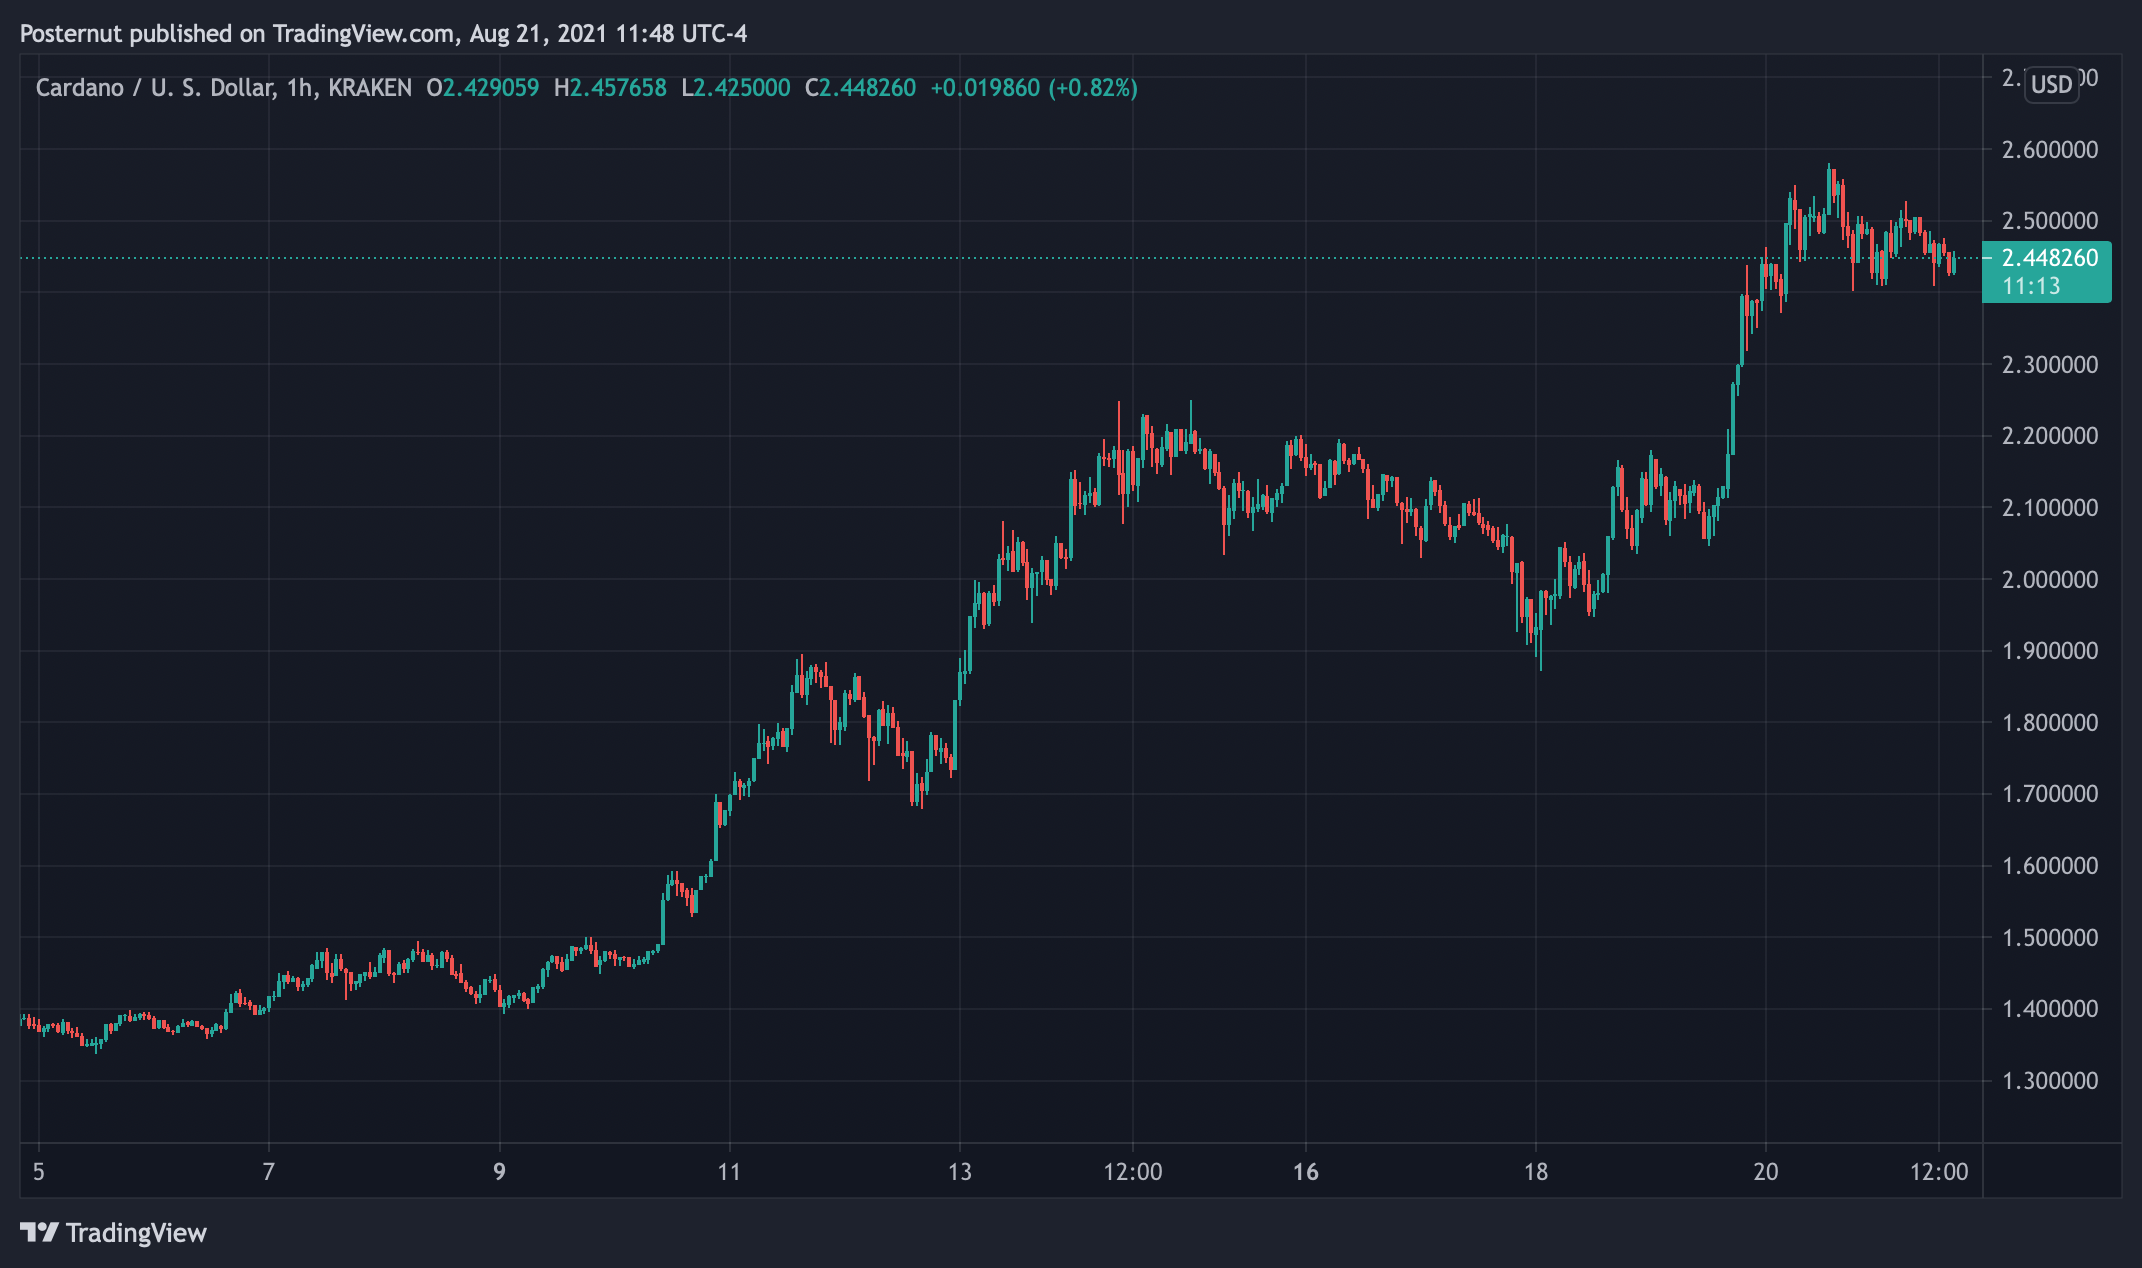Click the date label 11 on time axis
Image resolution: width=2142 pixels, height=1268 pixels.
pyautogui.click(x=729, y=1172)
